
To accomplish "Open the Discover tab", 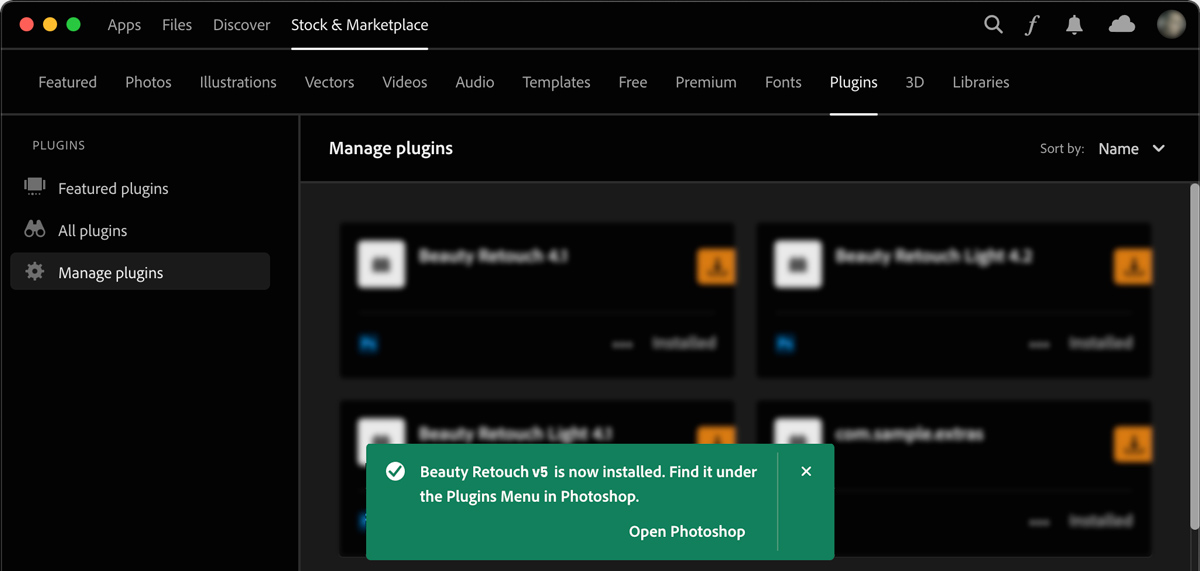I will click(241, 25).
